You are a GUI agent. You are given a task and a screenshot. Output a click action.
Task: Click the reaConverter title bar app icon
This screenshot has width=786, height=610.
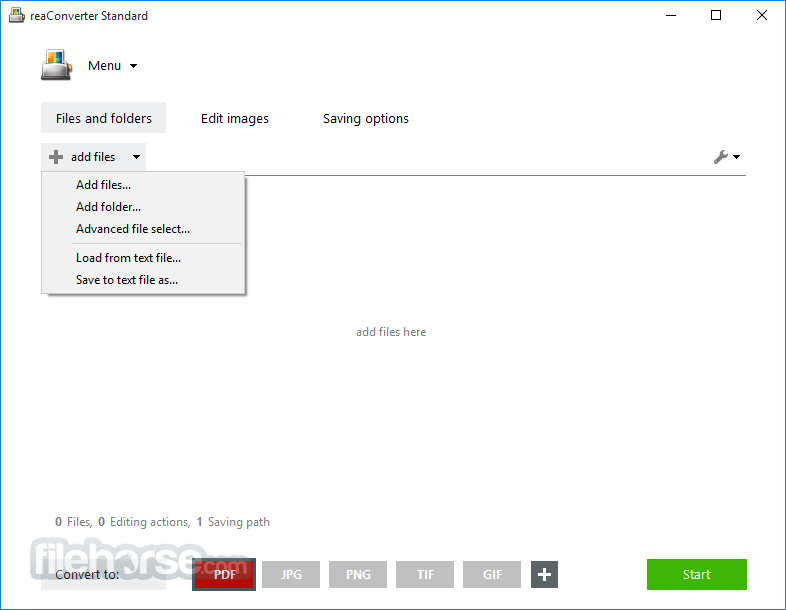point(17,16)
